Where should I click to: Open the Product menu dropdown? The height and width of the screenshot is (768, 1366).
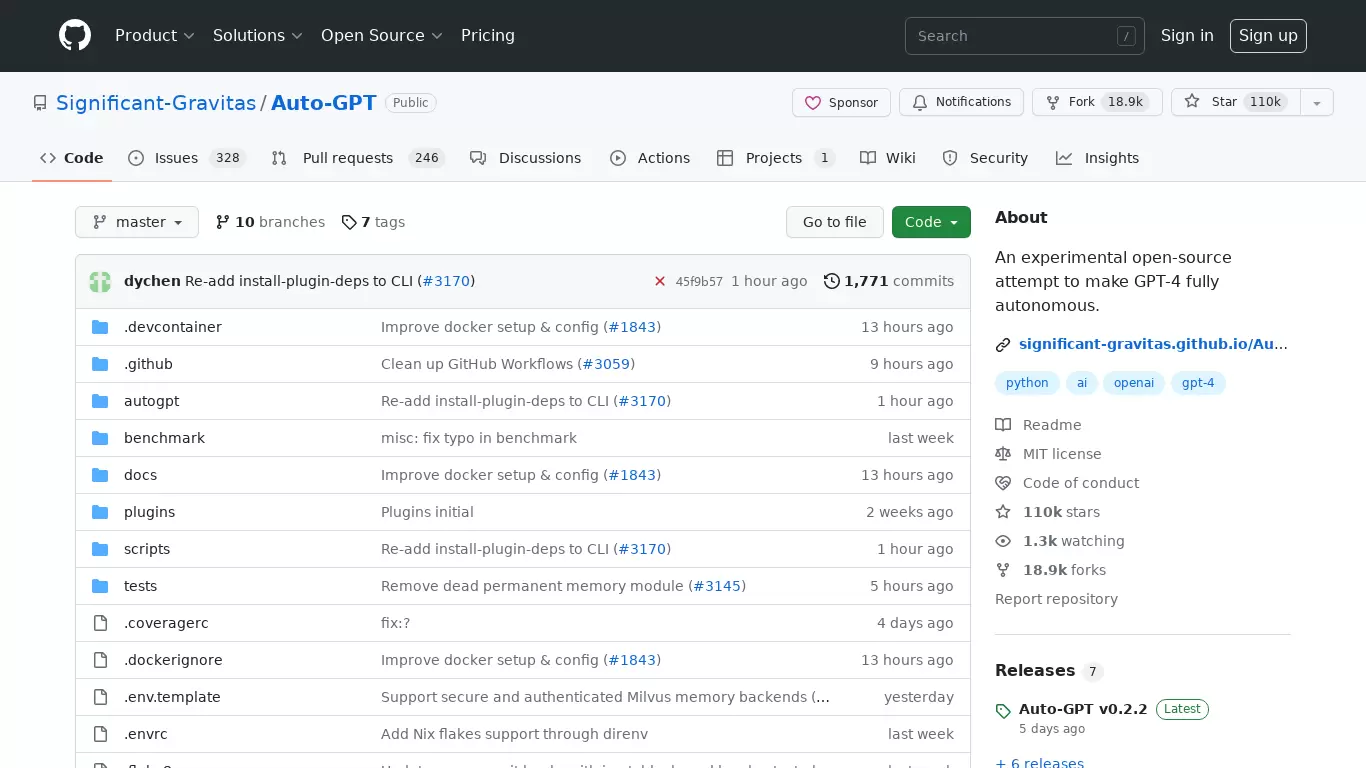coord(154,35)
